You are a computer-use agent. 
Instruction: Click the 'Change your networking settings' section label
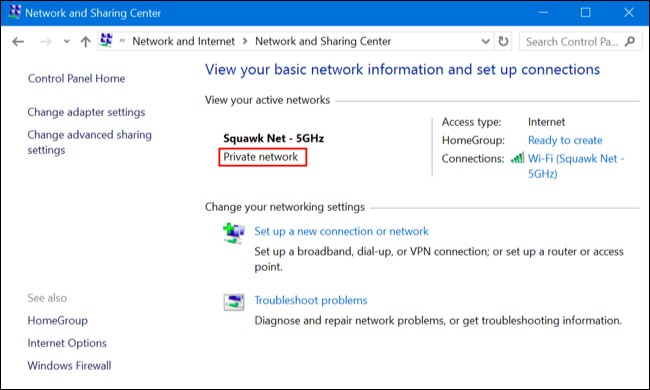(x=285, y=207)
